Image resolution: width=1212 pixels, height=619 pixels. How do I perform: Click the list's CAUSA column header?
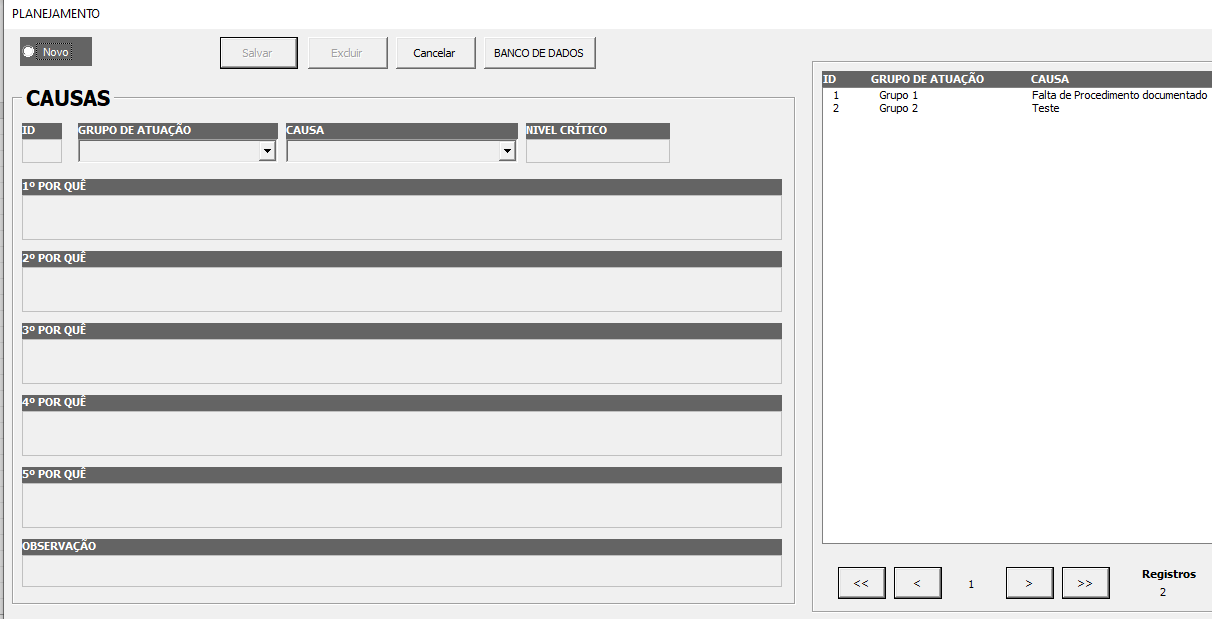tap(1050, 79)
